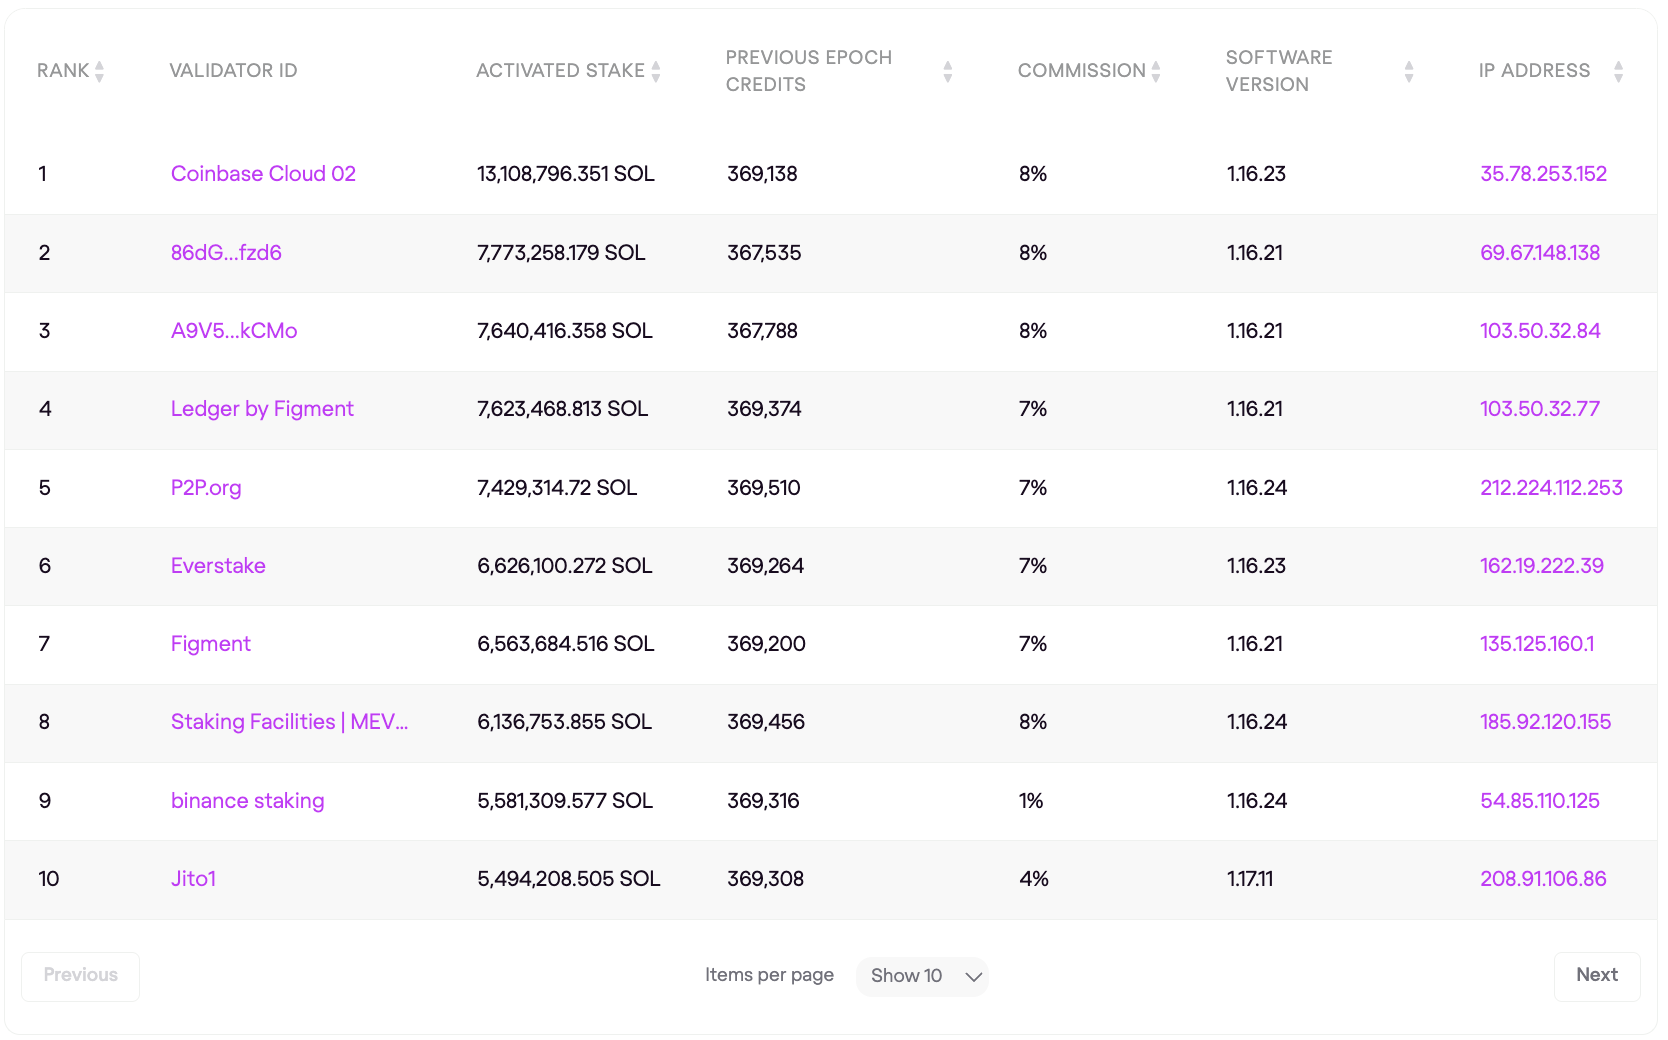Open the Figment validator in rank 7

coord(211,644)
